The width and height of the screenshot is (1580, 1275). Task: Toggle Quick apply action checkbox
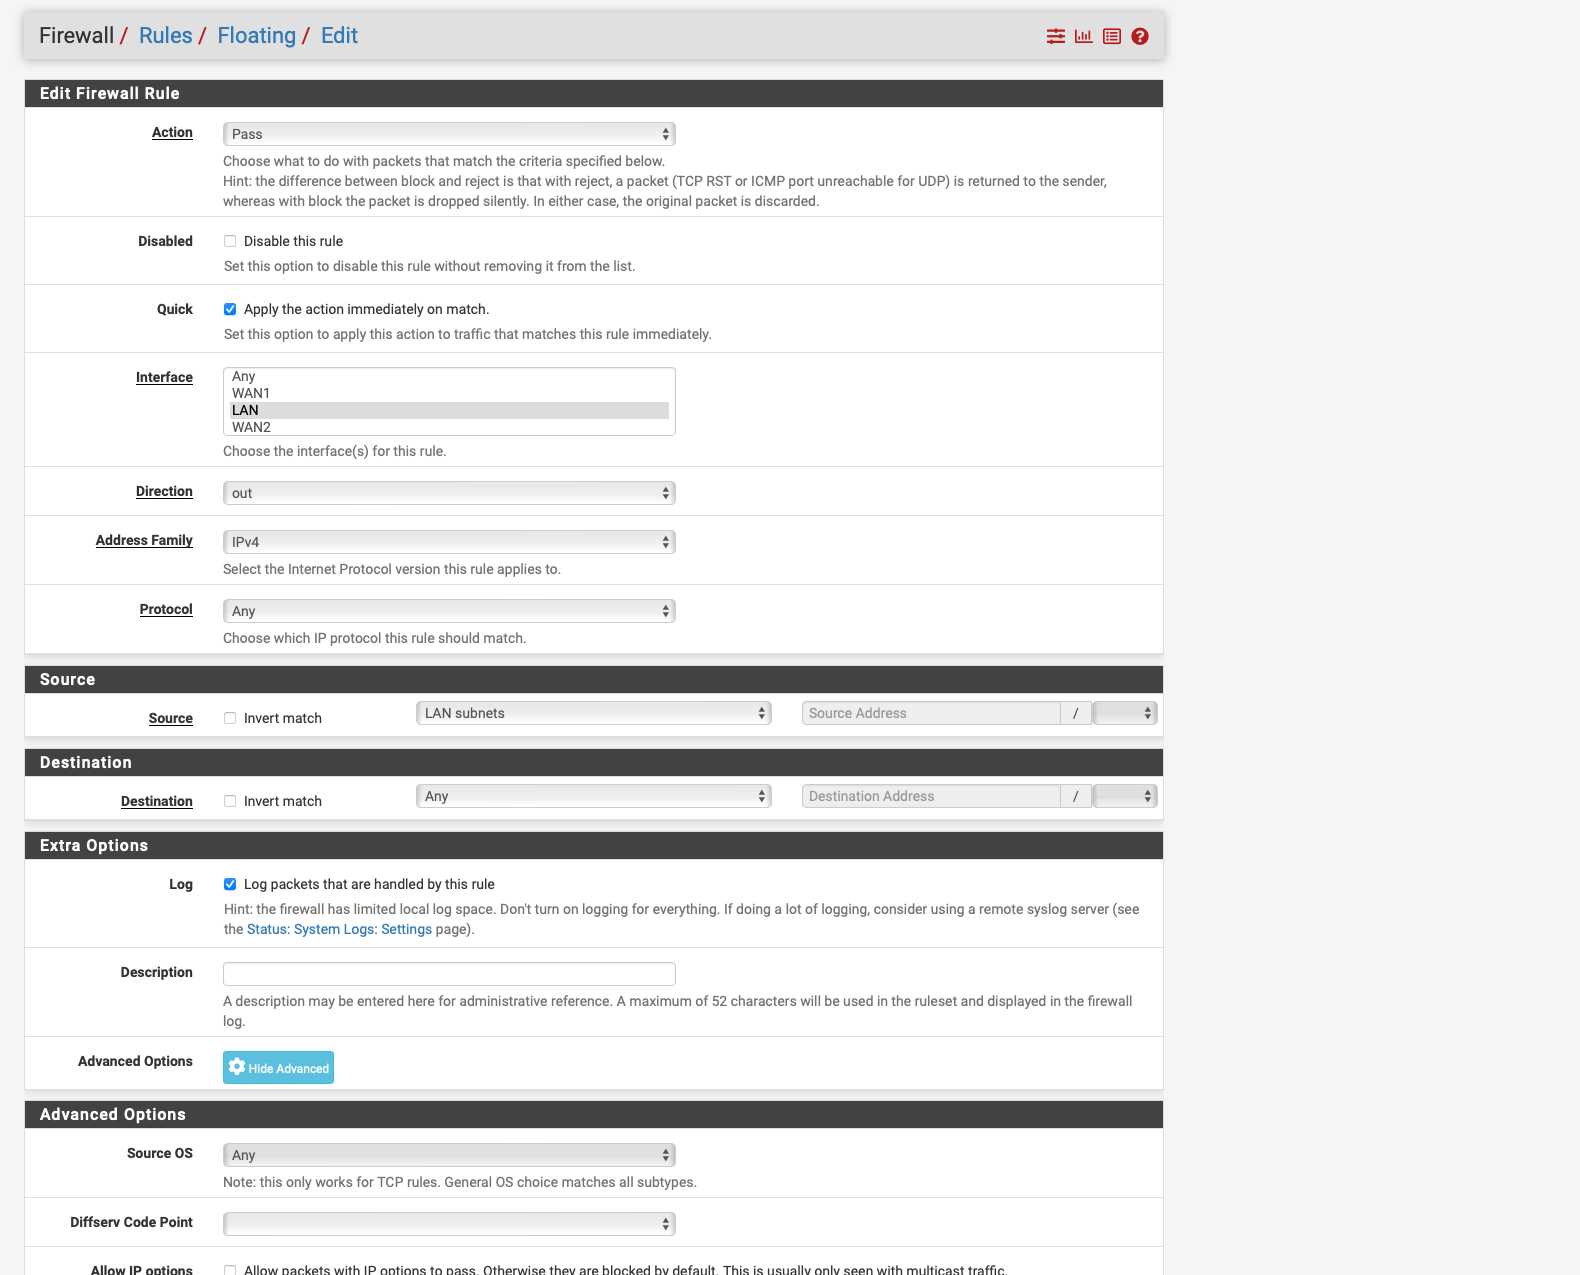(x=230, y=309)
